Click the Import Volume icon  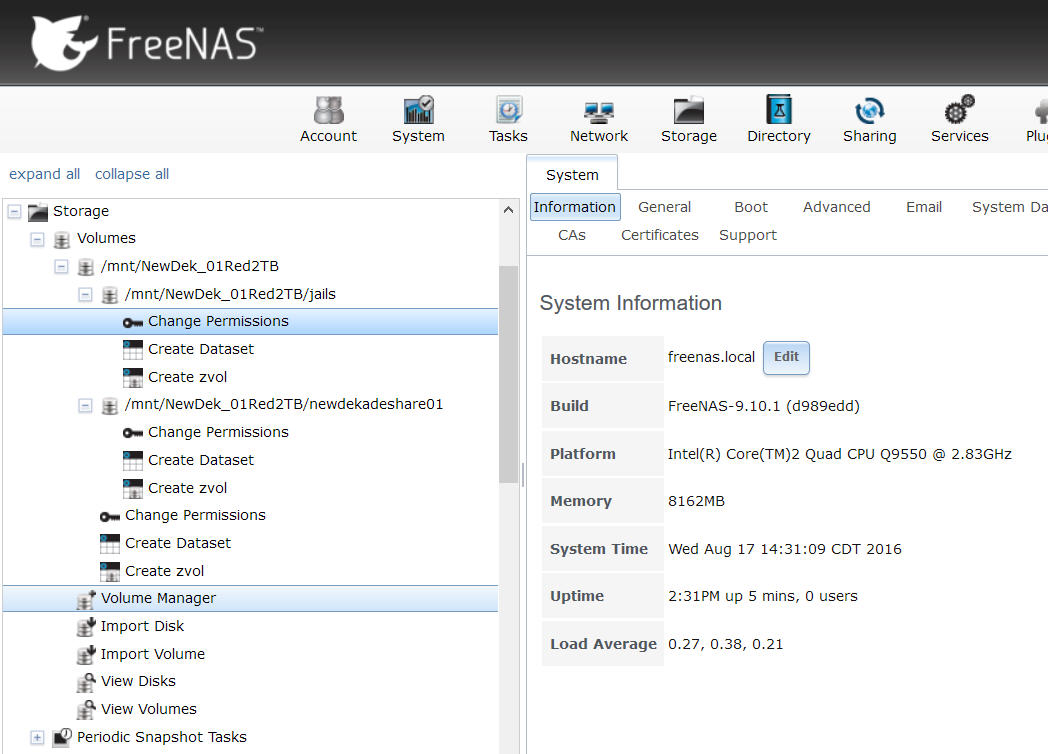click(86, 654)
